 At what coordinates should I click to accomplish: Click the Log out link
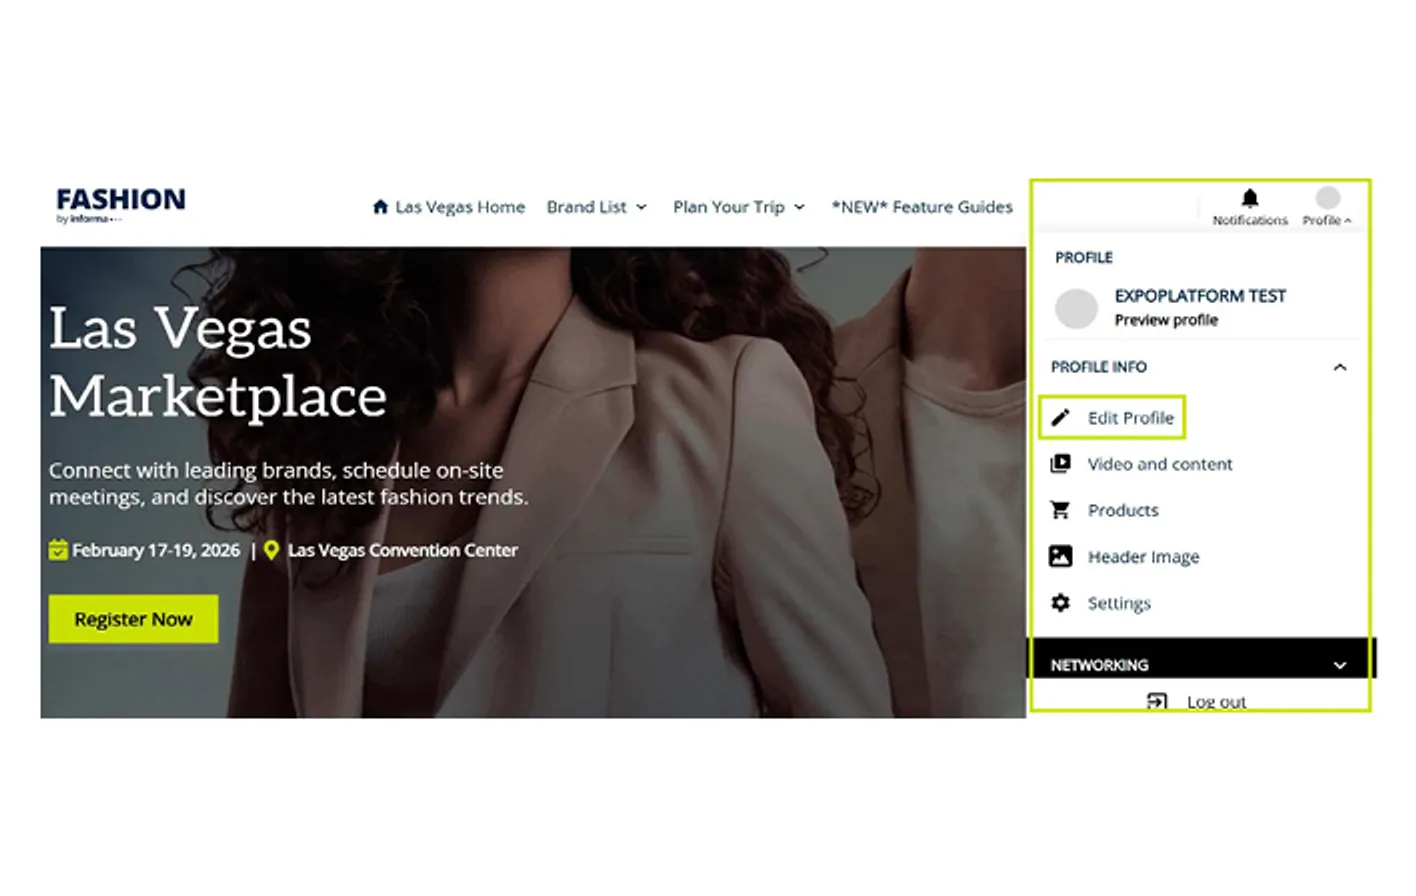[x=1216, y=702]
